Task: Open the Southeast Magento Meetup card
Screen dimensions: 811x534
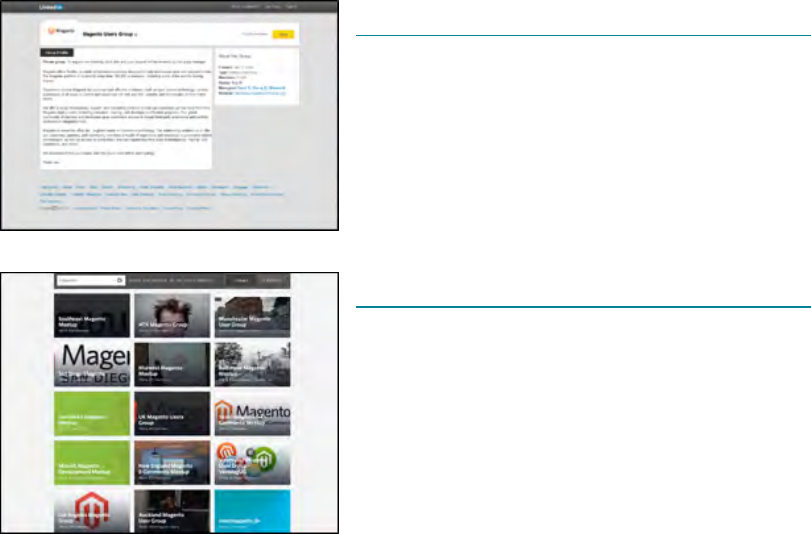Action: pyautogui.click(x=92, y=316)
